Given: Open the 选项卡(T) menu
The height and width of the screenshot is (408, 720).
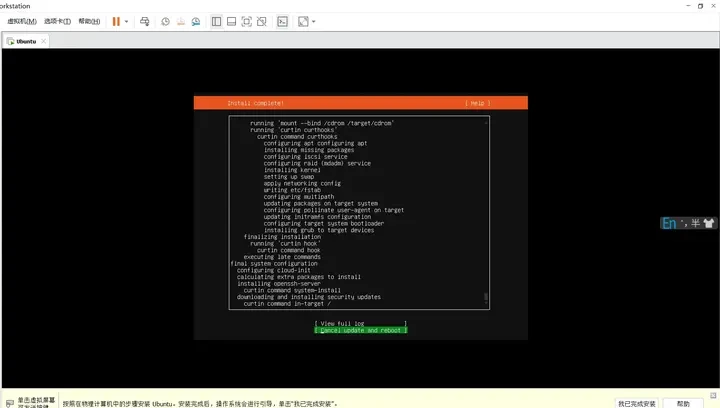Looking at the screenshot, I should click(x=57, y=21).
